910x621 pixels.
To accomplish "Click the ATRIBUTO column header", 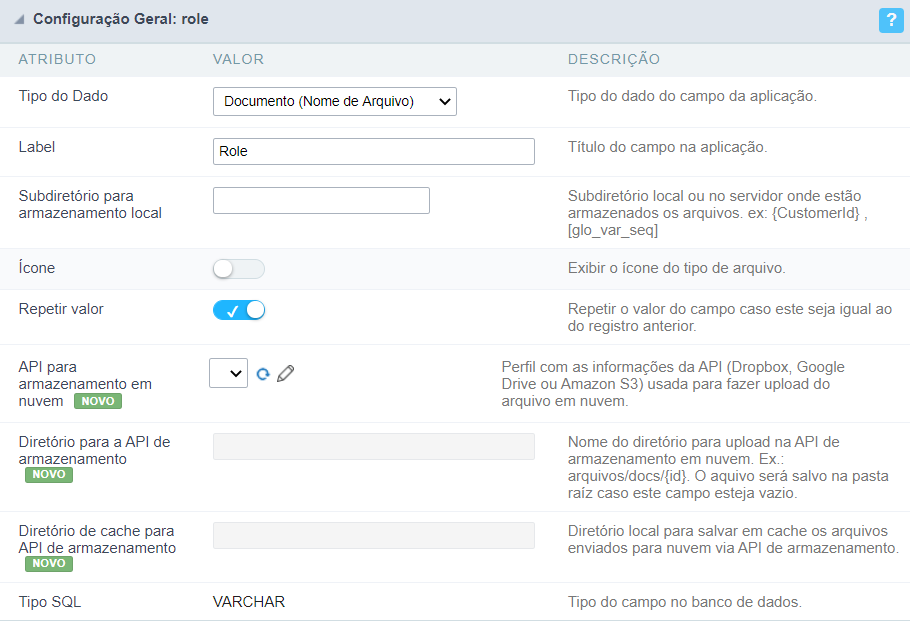I will point(57,59).
